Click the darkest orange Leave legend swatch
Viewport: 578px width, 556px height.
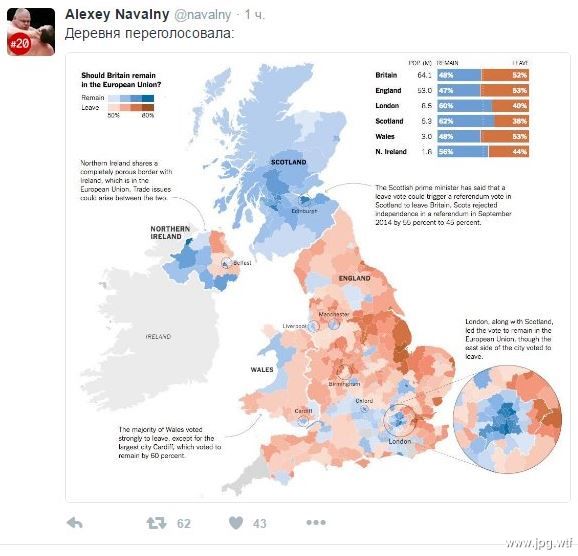pos(148,108)
